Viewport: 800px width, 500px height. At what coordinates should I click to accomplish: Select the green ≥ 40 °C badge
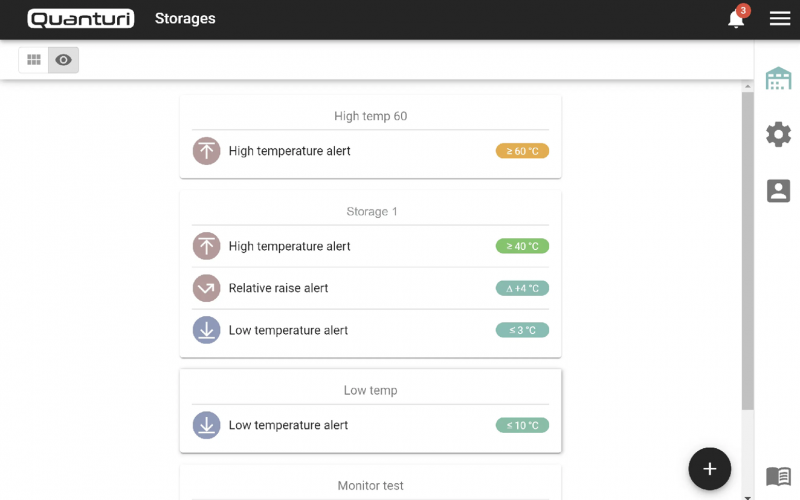[522, 246]
